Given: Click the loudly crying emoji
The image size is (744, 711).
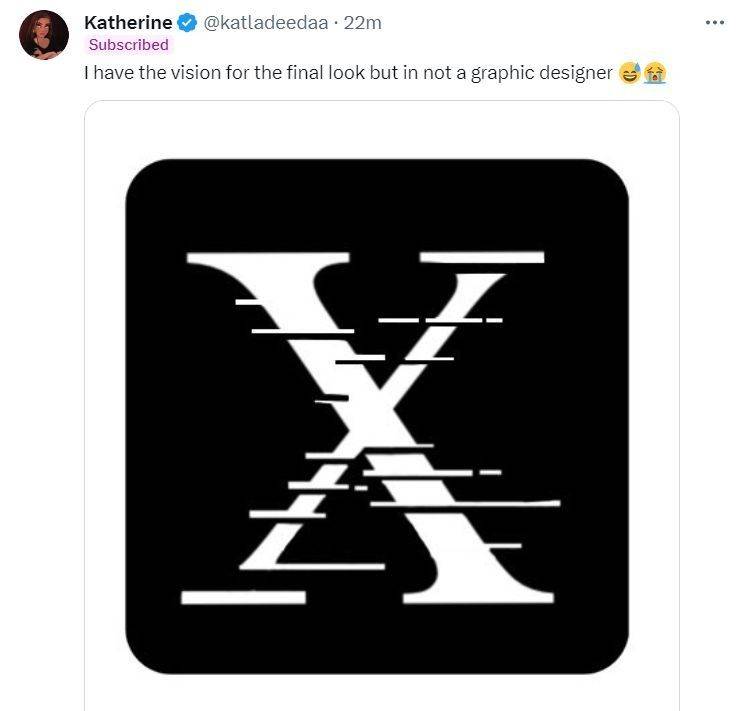Looking at the screenshot, I should 655,73.
